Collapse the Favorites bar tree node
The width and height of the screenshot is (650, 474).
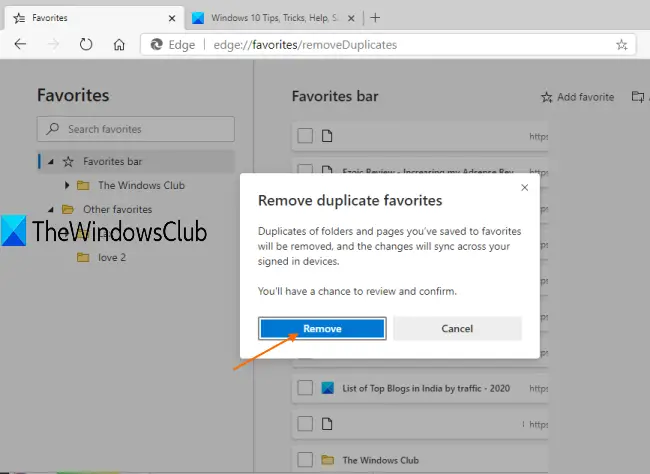[51, 162]
